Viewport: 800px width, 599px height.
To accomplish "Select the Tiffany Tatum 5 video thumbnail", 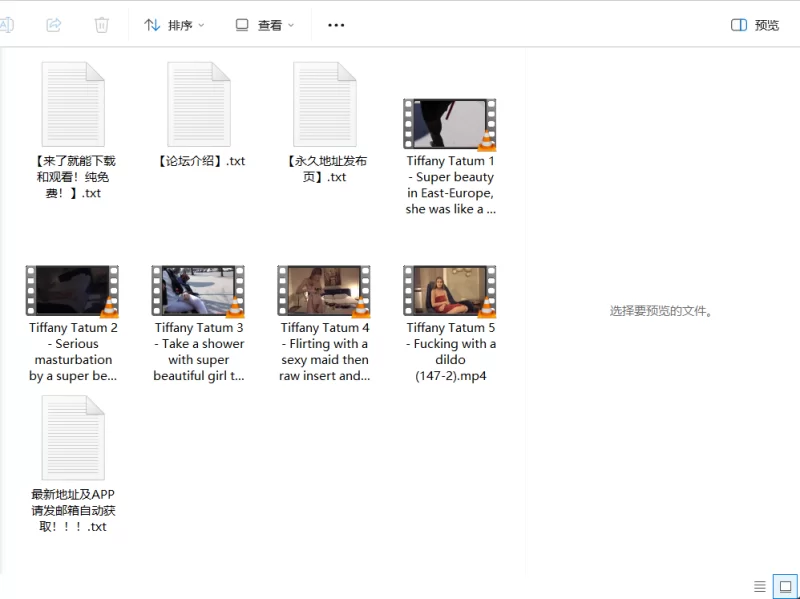I will [449, 291].
